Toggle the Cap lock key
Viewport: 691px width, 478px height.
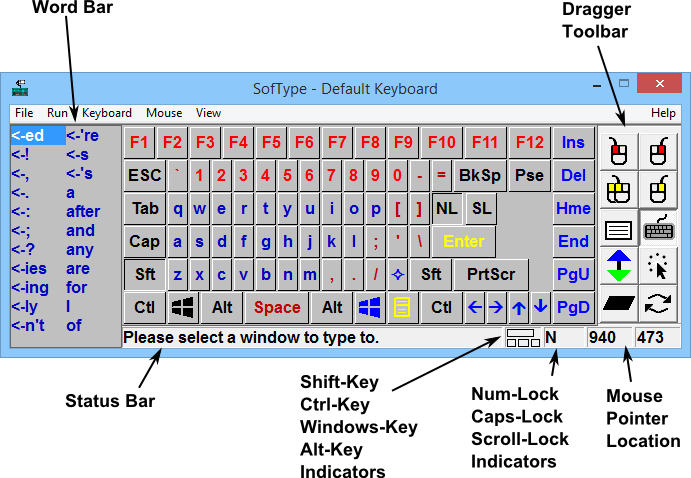coord(145,241)
